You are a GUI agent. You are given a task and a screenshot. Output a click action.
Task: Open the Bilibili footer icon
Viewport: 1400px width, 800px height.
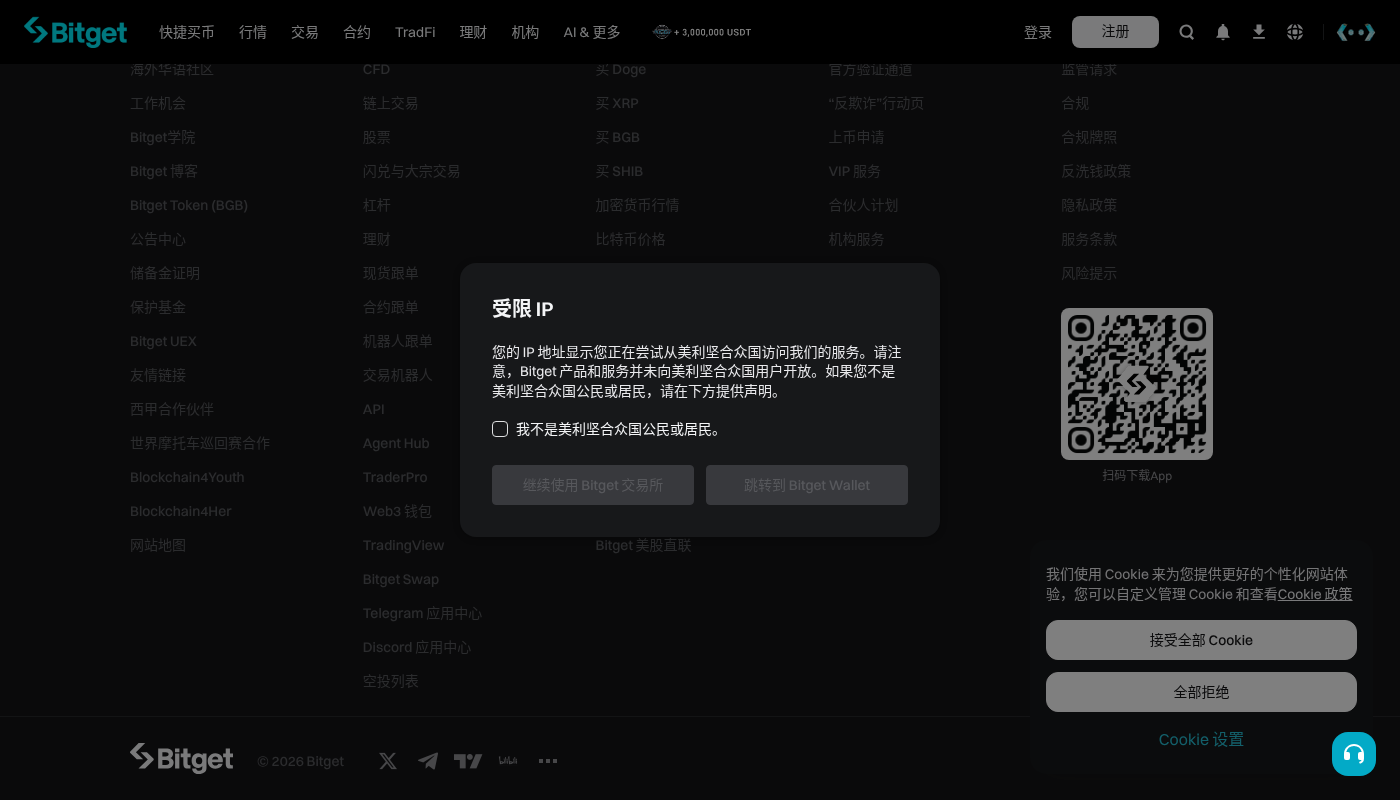508,761
